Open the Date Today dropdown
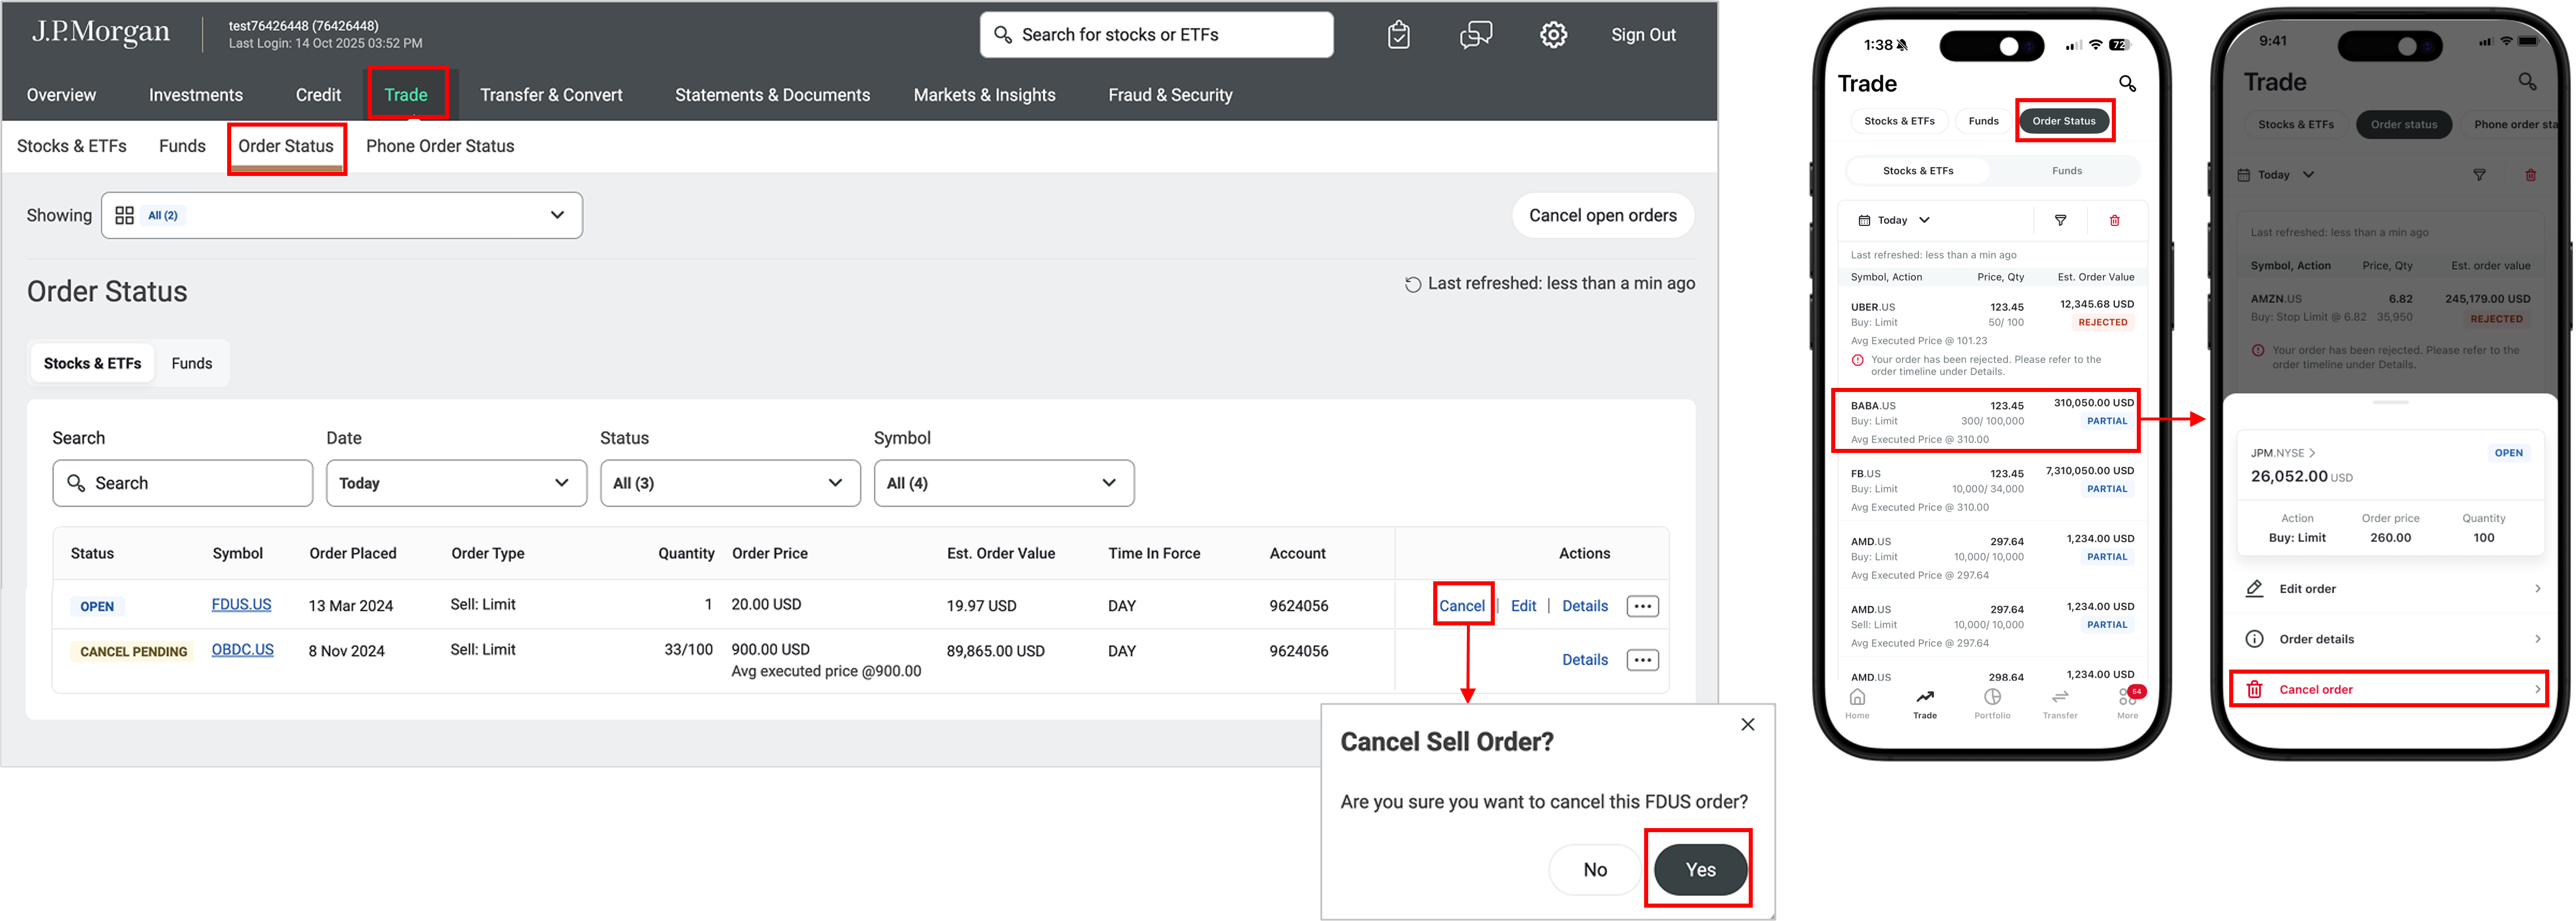The height and width of the screenshot is (921, 2576). (x=456, y=483)
